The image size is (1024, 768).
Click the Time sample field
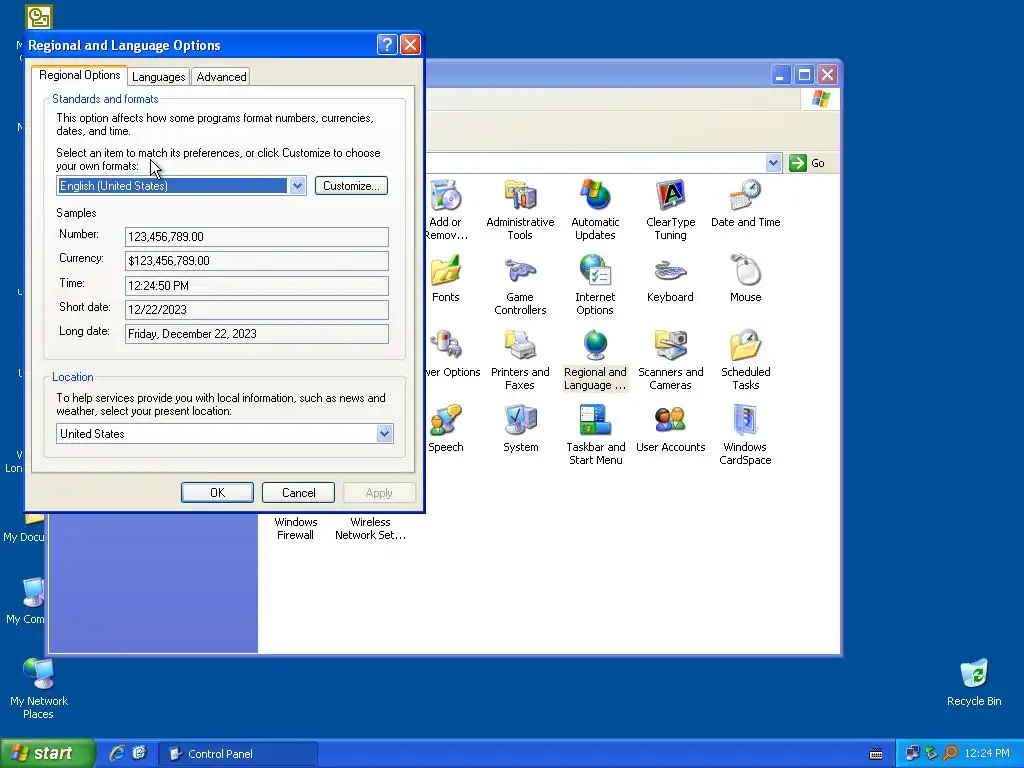[257, 285]
